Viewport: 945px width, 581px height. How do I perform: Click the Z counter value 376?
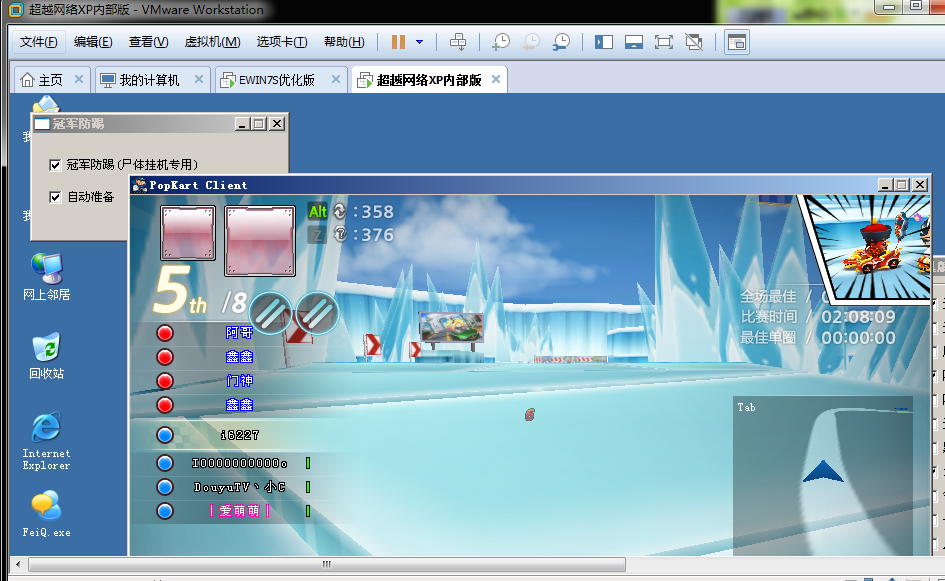[377, 234]
